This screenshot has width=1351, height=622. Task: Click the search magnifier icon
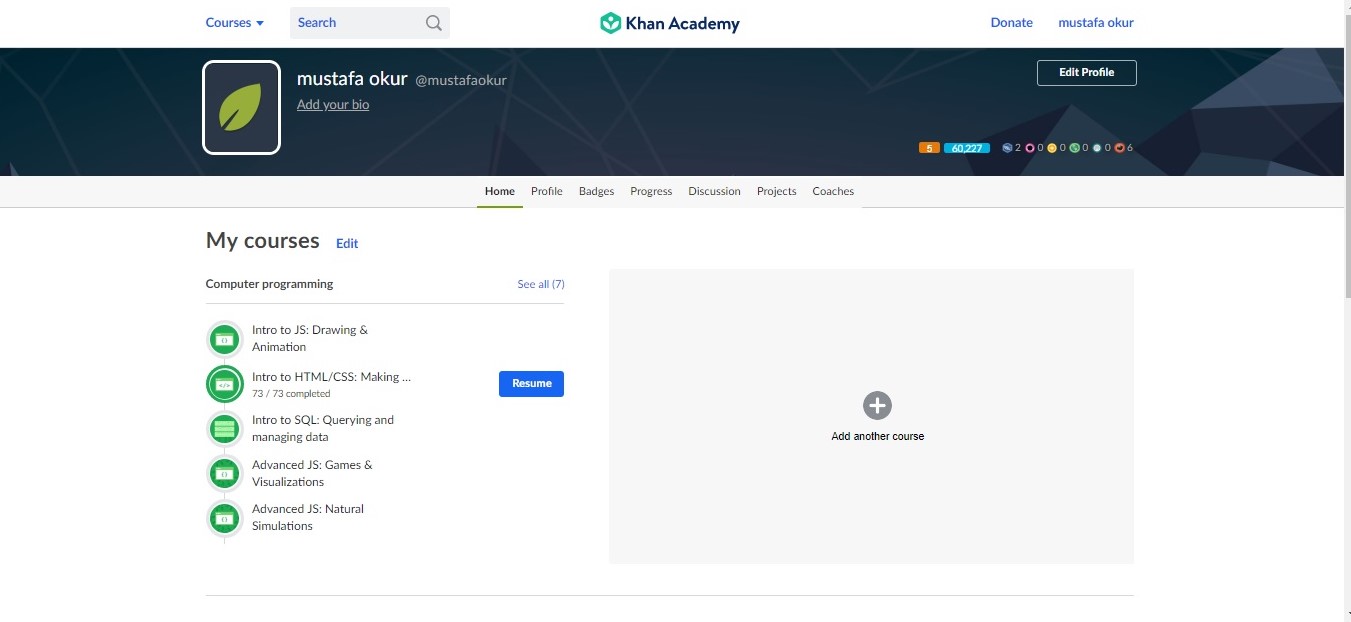[x=434, y=23]
